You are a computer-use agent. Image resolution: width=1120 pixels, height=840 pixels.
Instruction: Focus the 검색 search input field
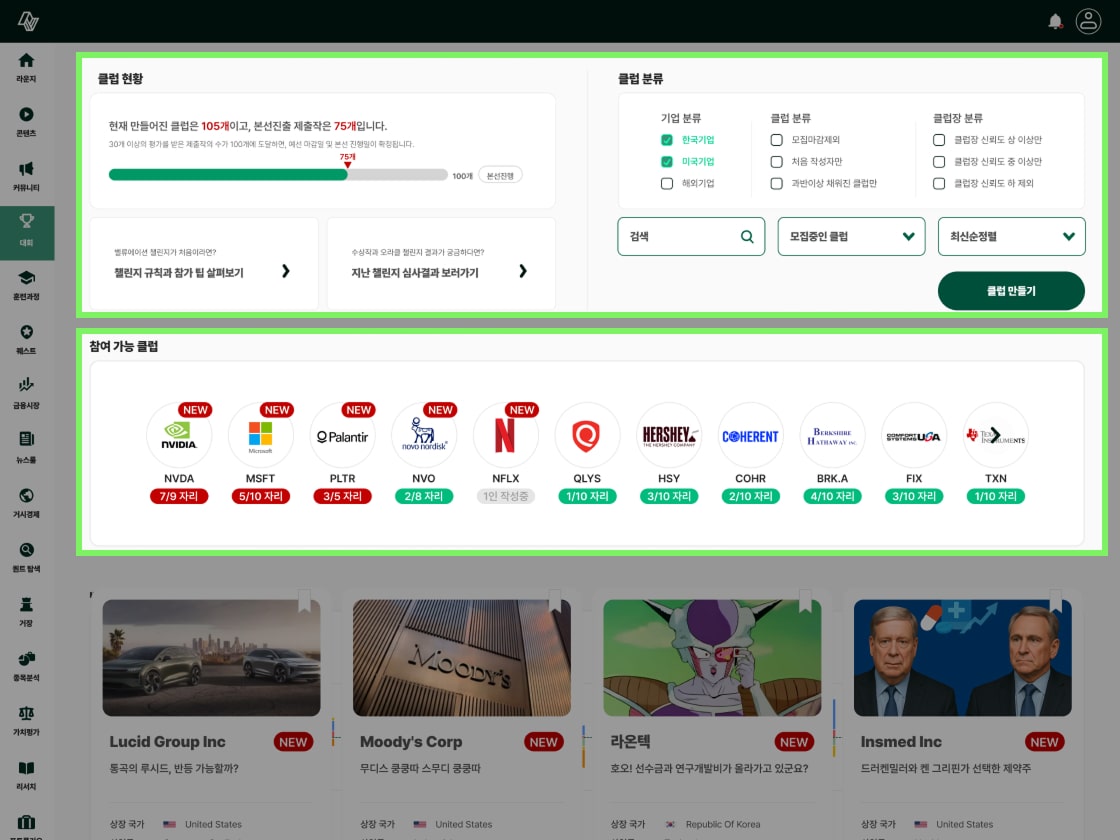[x=691, y=236]
